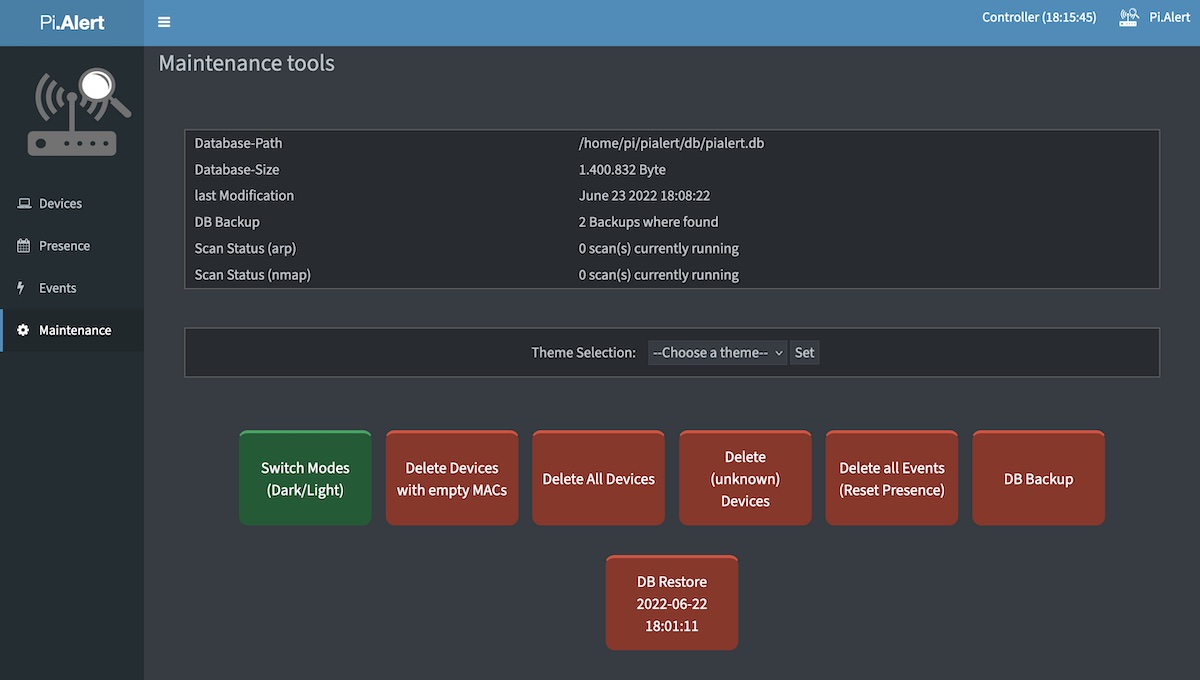
Task: Toggle the hamburger sidebar menu icon
Action: pyautogui.click(x=164, y=22)
